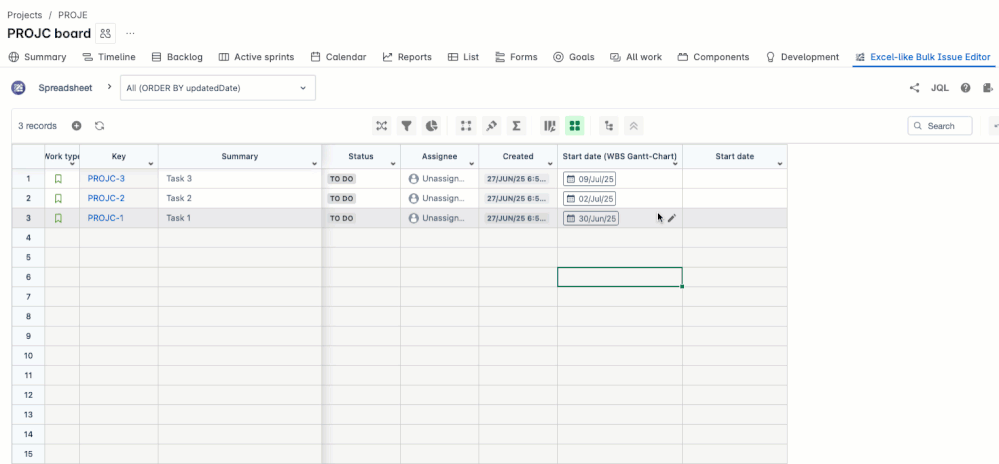
Task: Open the column settings wrench icon
Action: coord(549,126)
